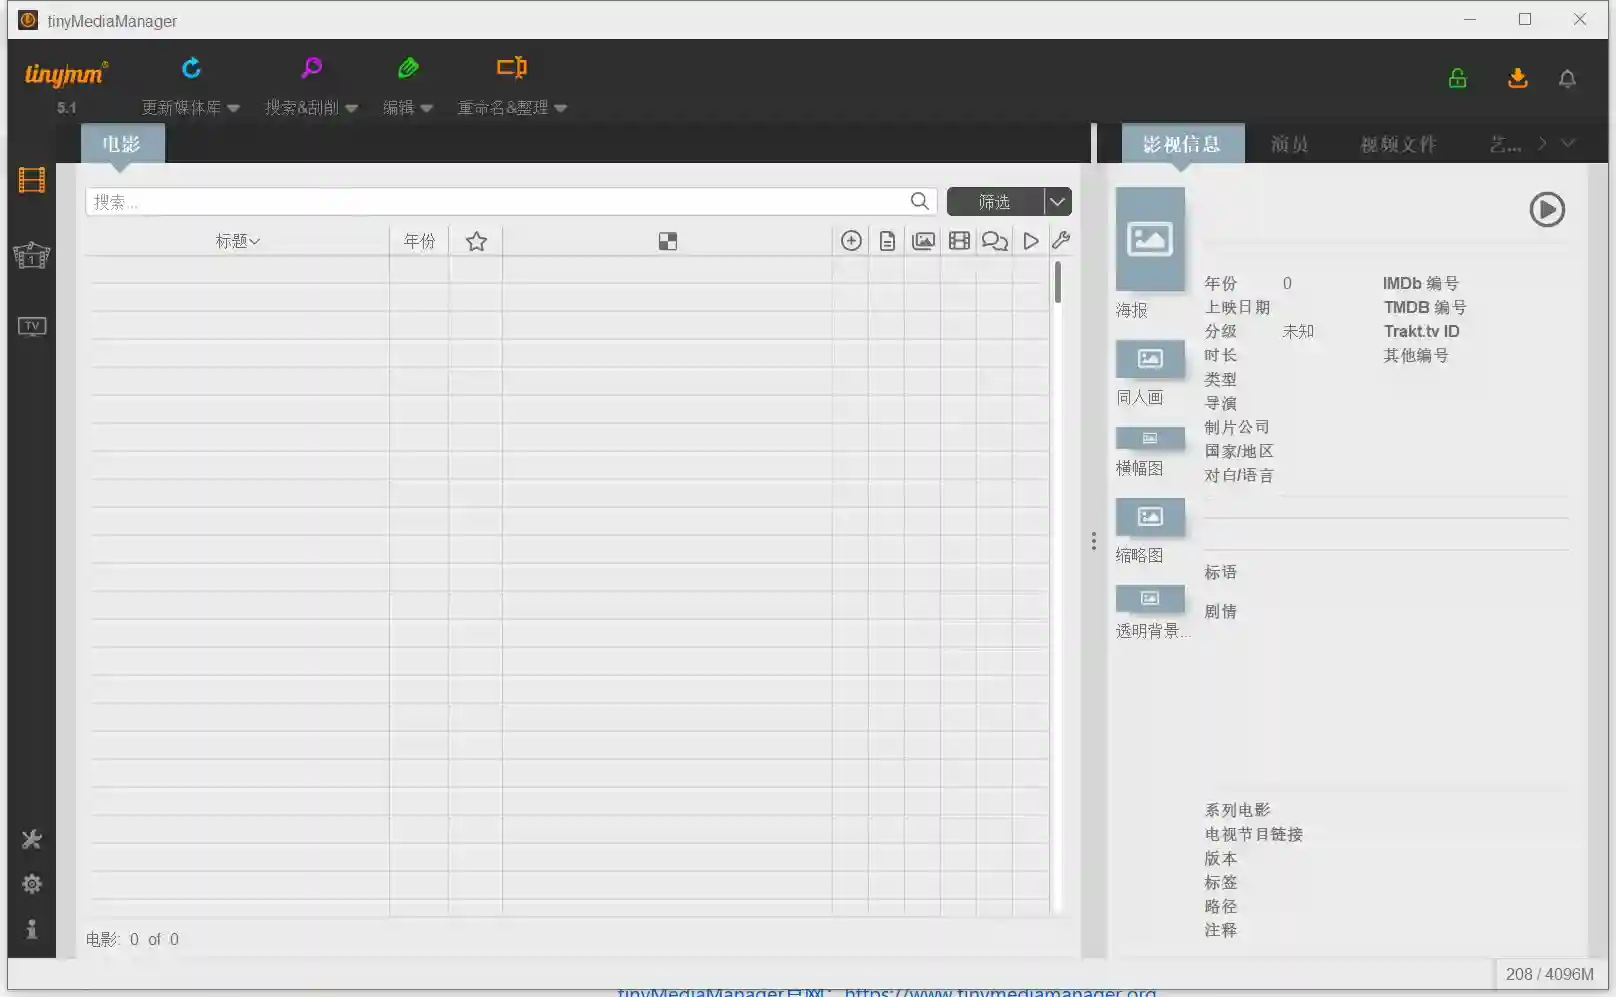This screenshot has height=997, width=1616.
Task: Expand the filter dropdown arrow
Action: pyautogui.click(x=1056, y=201)
